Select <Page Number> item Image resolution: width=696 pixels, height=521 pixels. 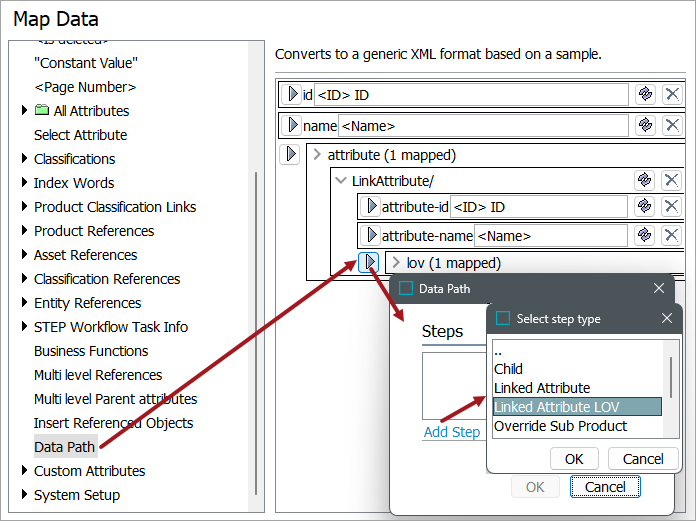(85, 87)
